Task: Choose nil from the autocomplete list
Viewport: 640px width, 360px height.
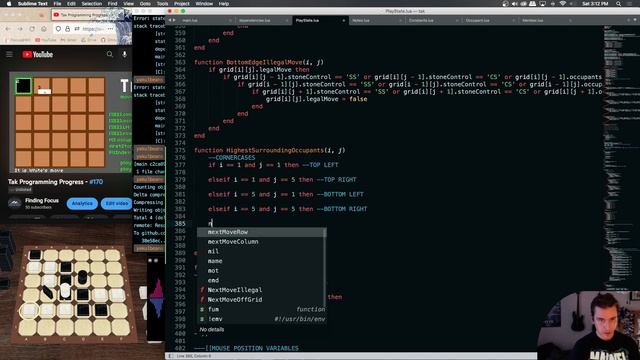Action: pos(261,251)
